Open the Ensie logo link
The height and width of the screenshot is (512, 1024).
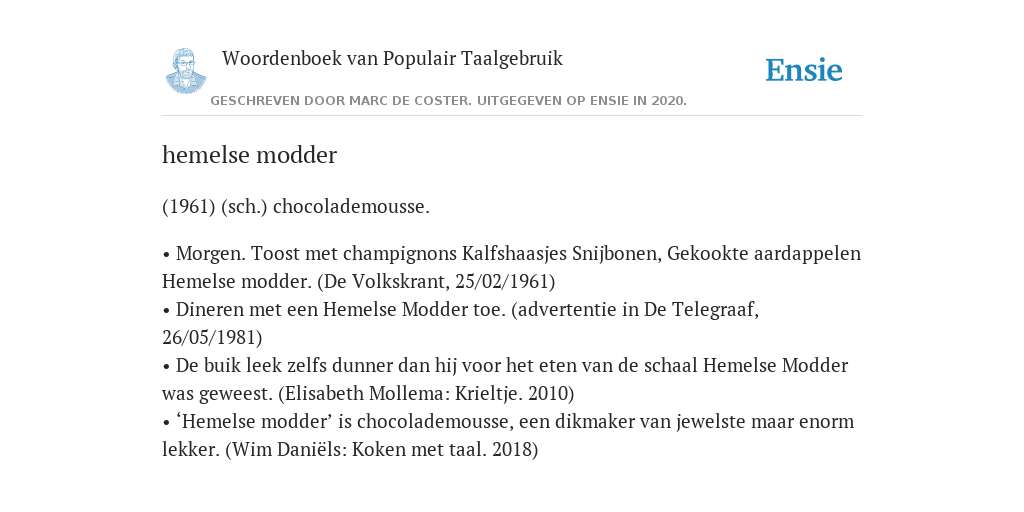click(803, 71)
